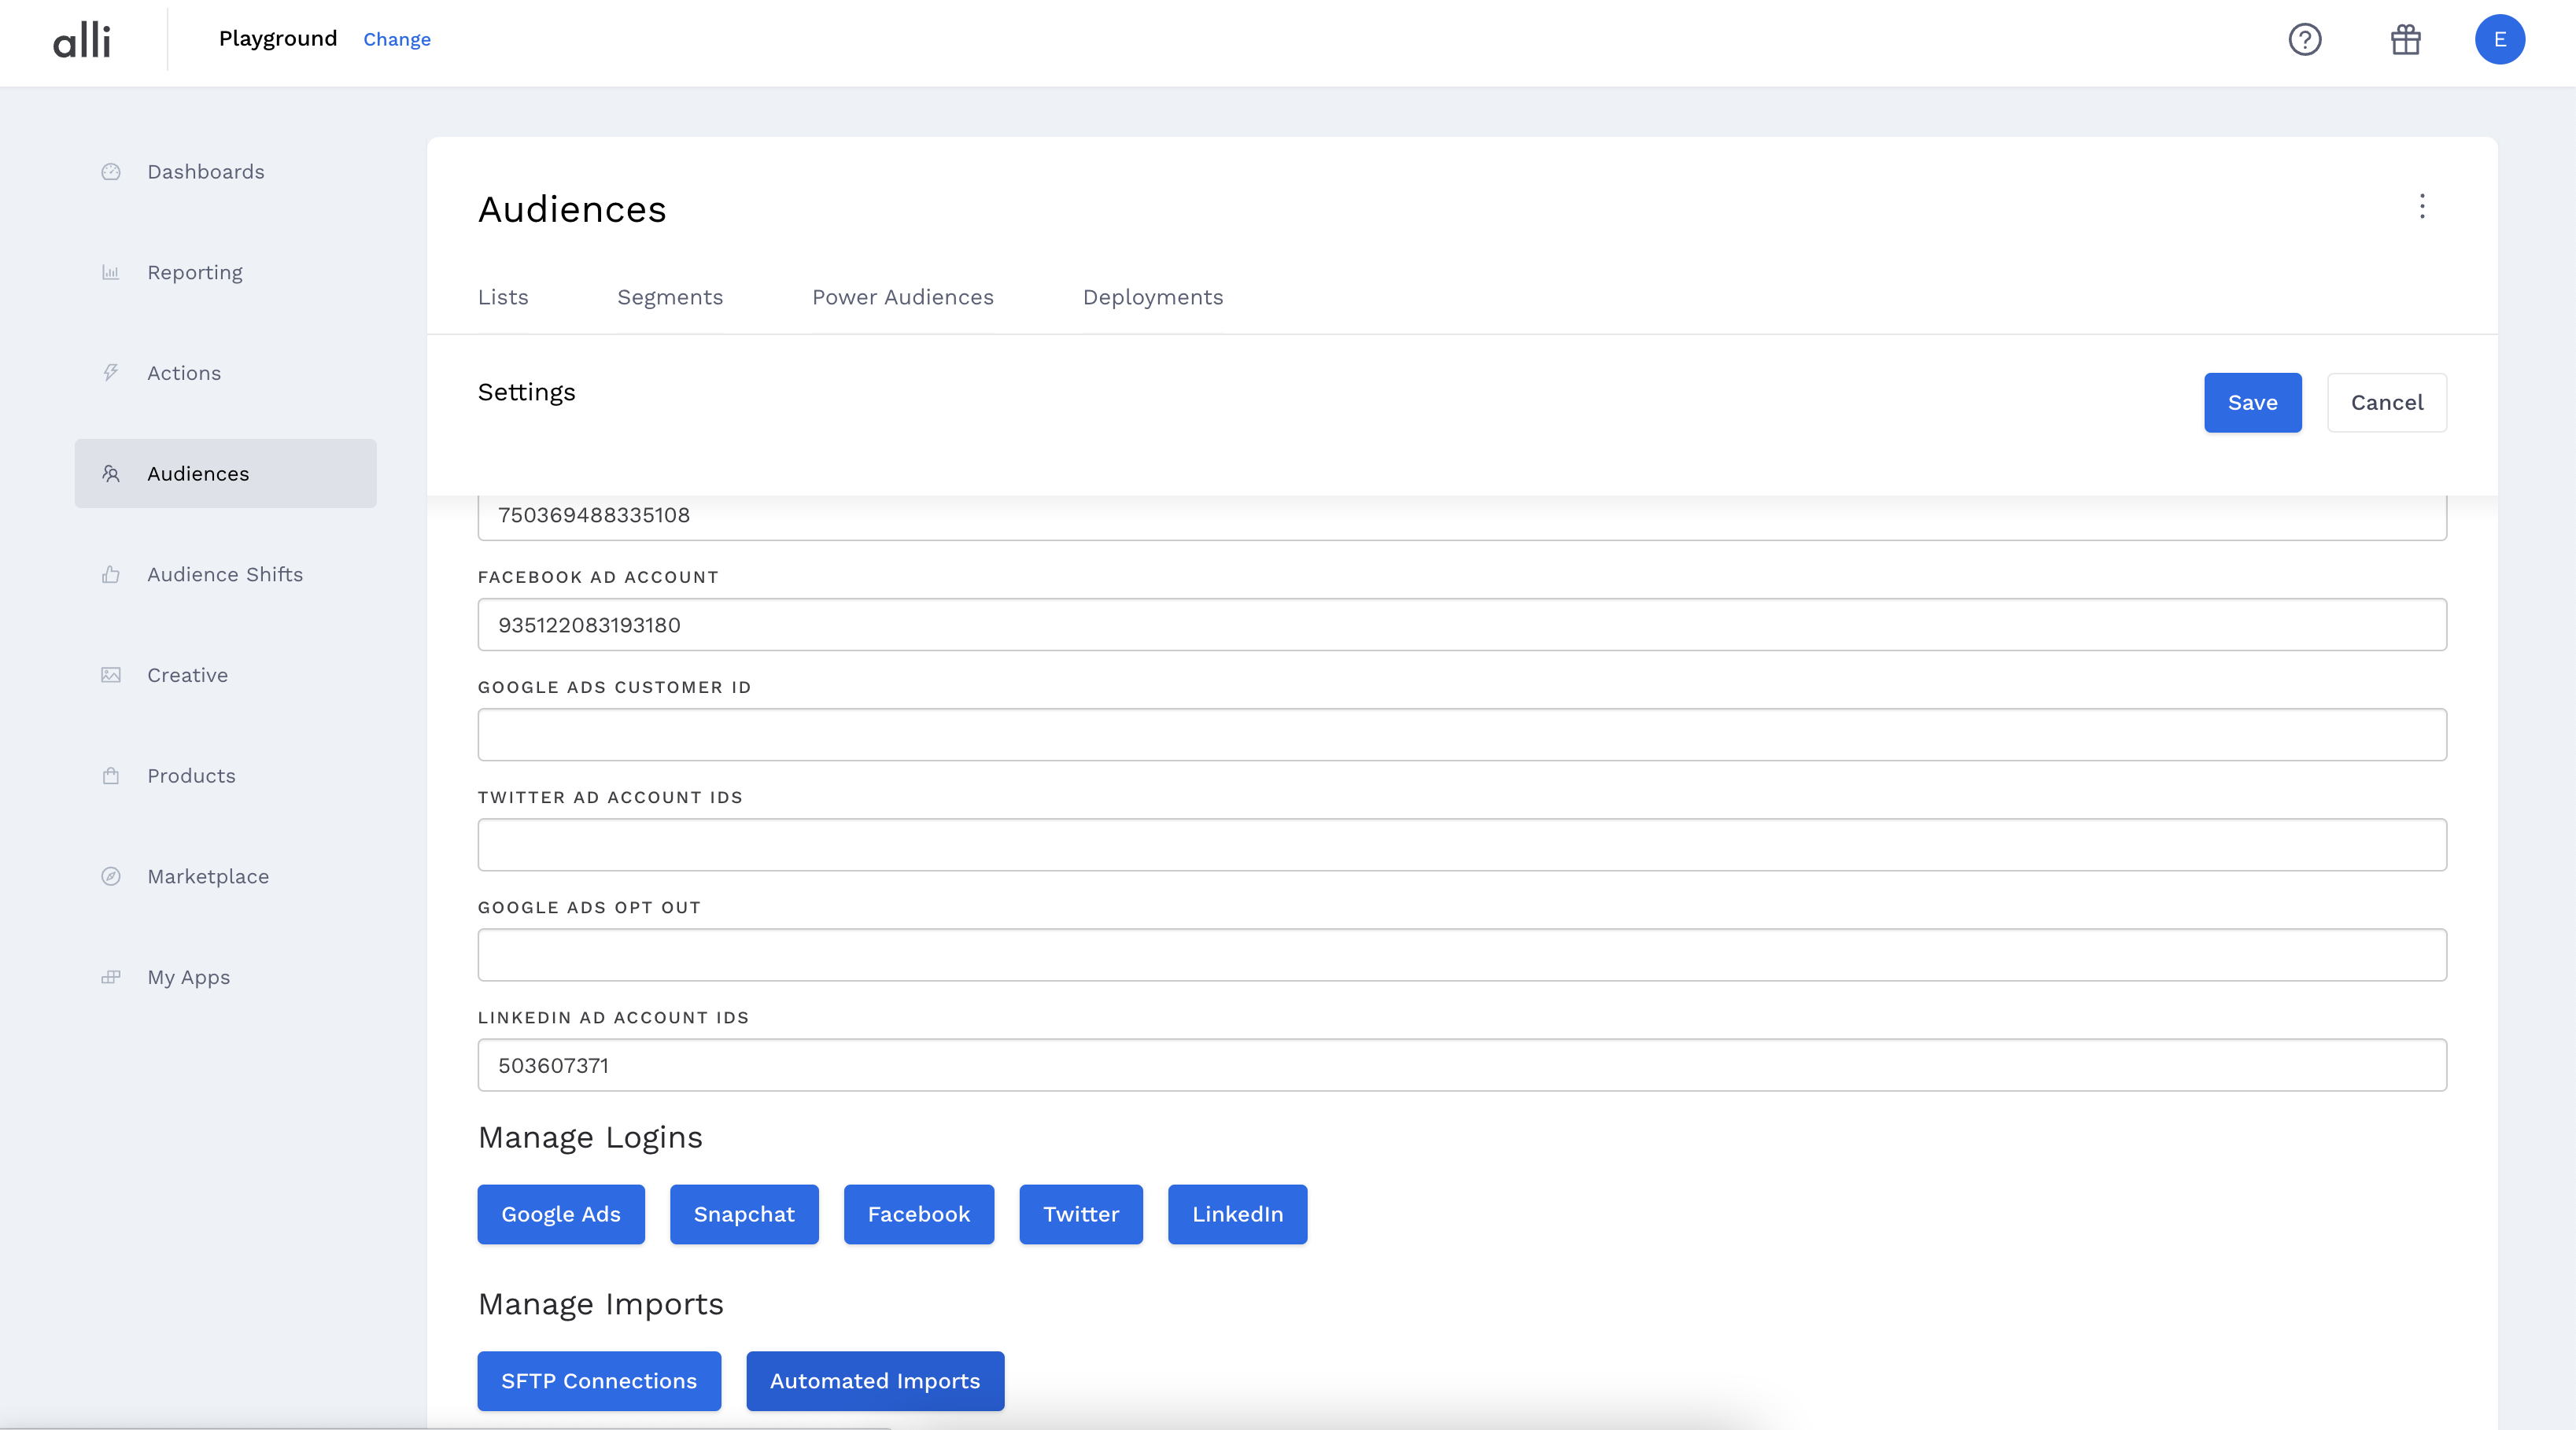Save the audience settings
Viewport: 2576px width, 1430px height.
[2252, 403]
